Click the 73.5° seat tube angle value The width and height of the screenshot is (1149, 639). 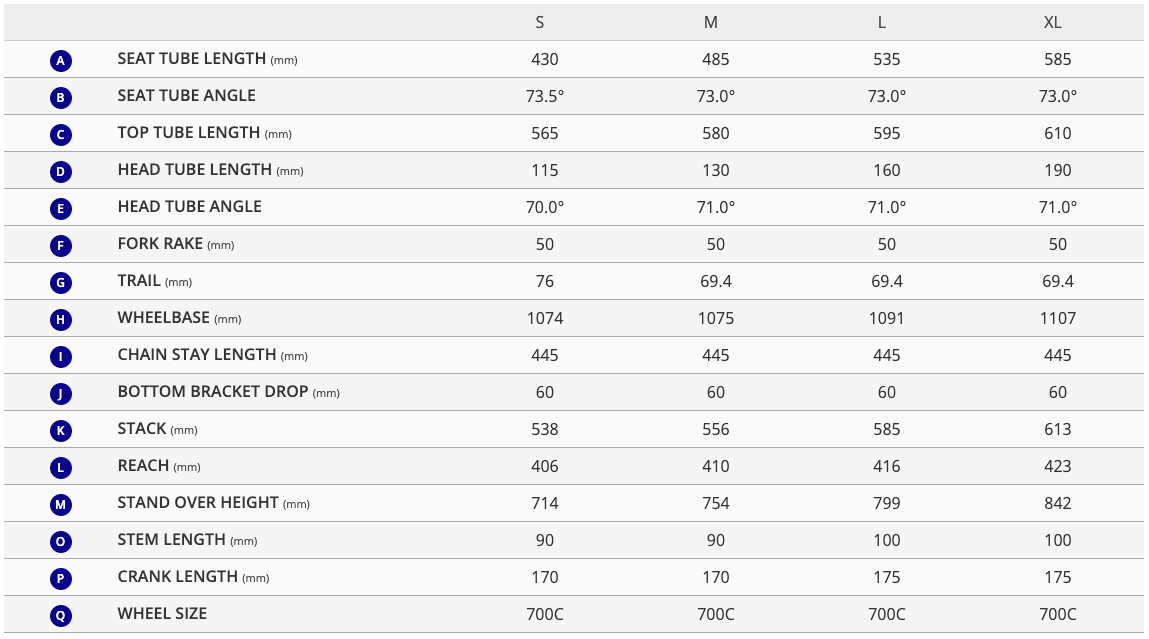click(545, 96)
